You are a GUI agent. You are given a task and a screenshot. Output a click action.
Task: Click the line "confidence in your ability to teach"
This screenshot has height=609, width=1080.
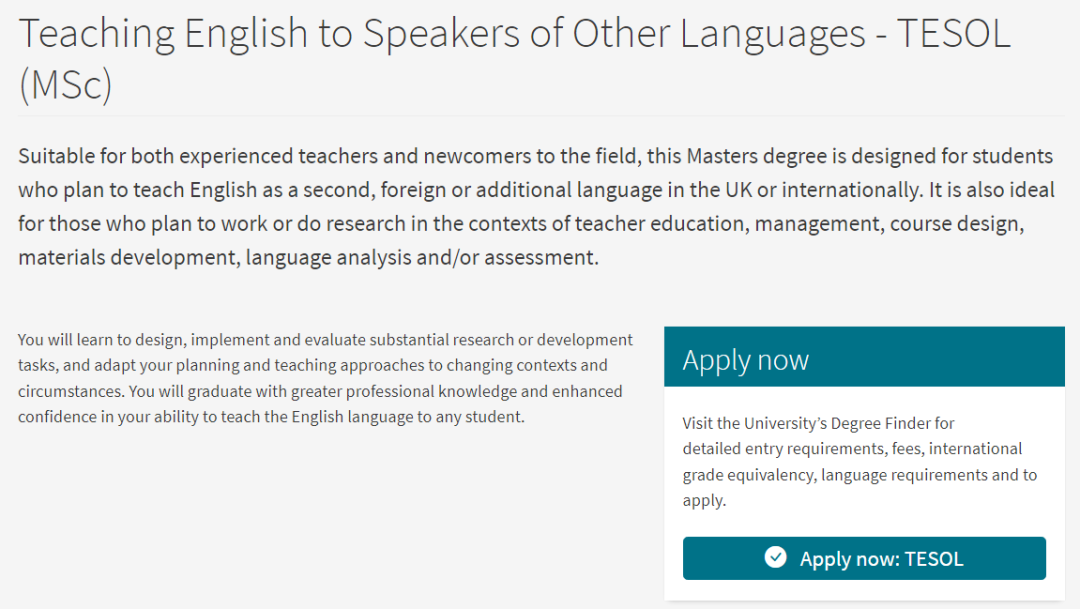coord(270,416)
